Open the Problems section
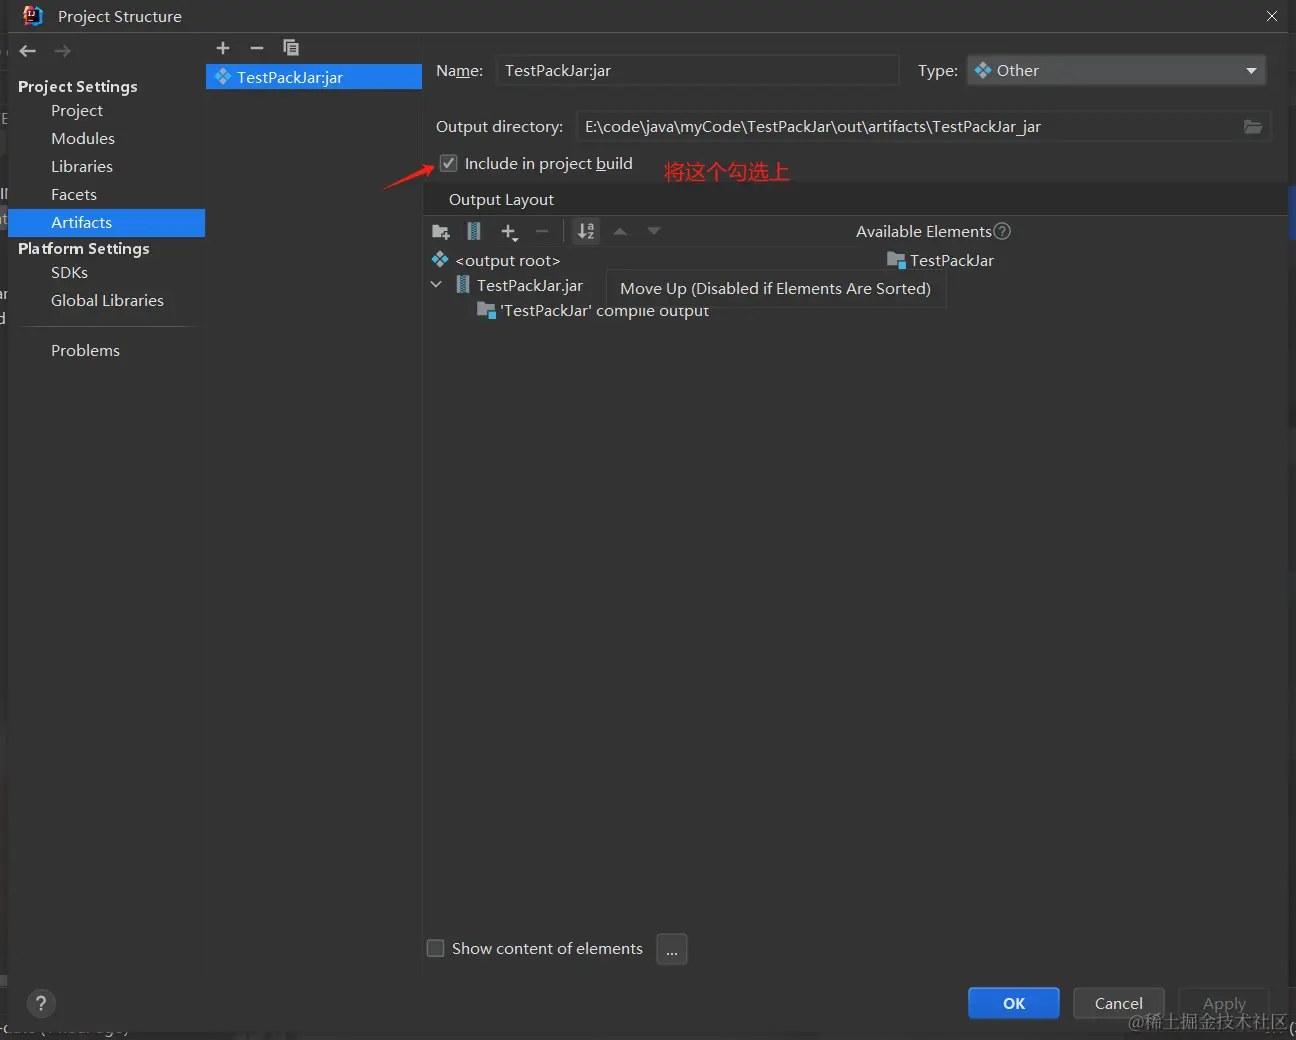This screenshot has width=1296, height=1040. click(x=85, y=351)
